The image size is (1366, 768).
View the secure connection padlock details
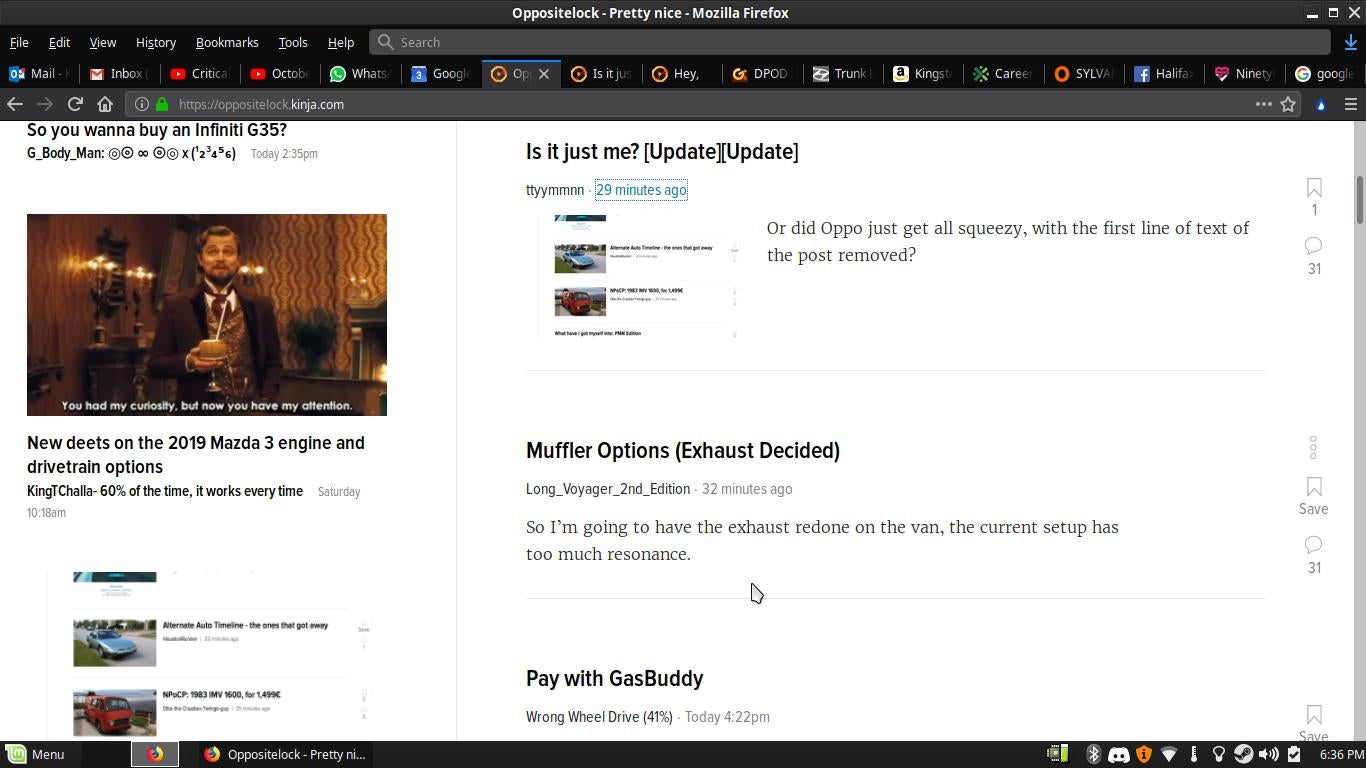pos(162,104)
